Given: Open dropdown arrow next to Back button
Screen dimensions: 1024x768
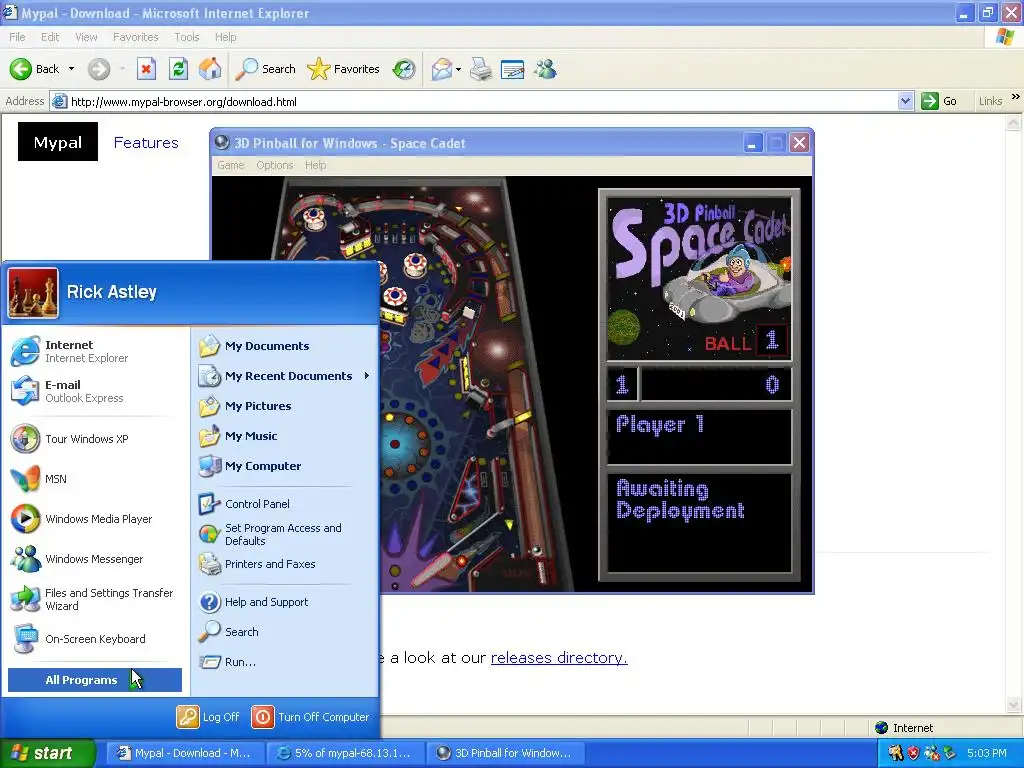Looking at the screenshot, I should click(x=71, y=69).
